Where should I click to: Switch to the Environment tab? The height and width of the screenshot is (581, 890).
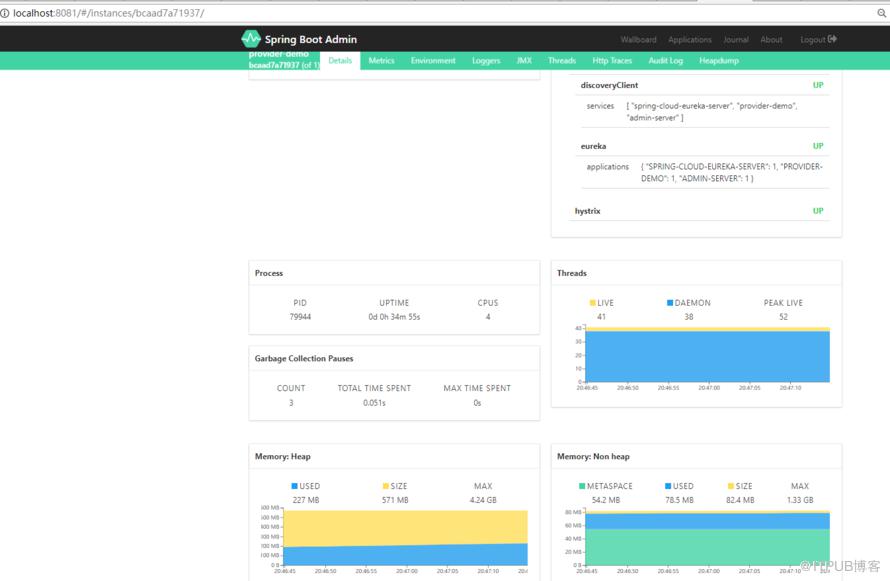(x=433, y=61)
